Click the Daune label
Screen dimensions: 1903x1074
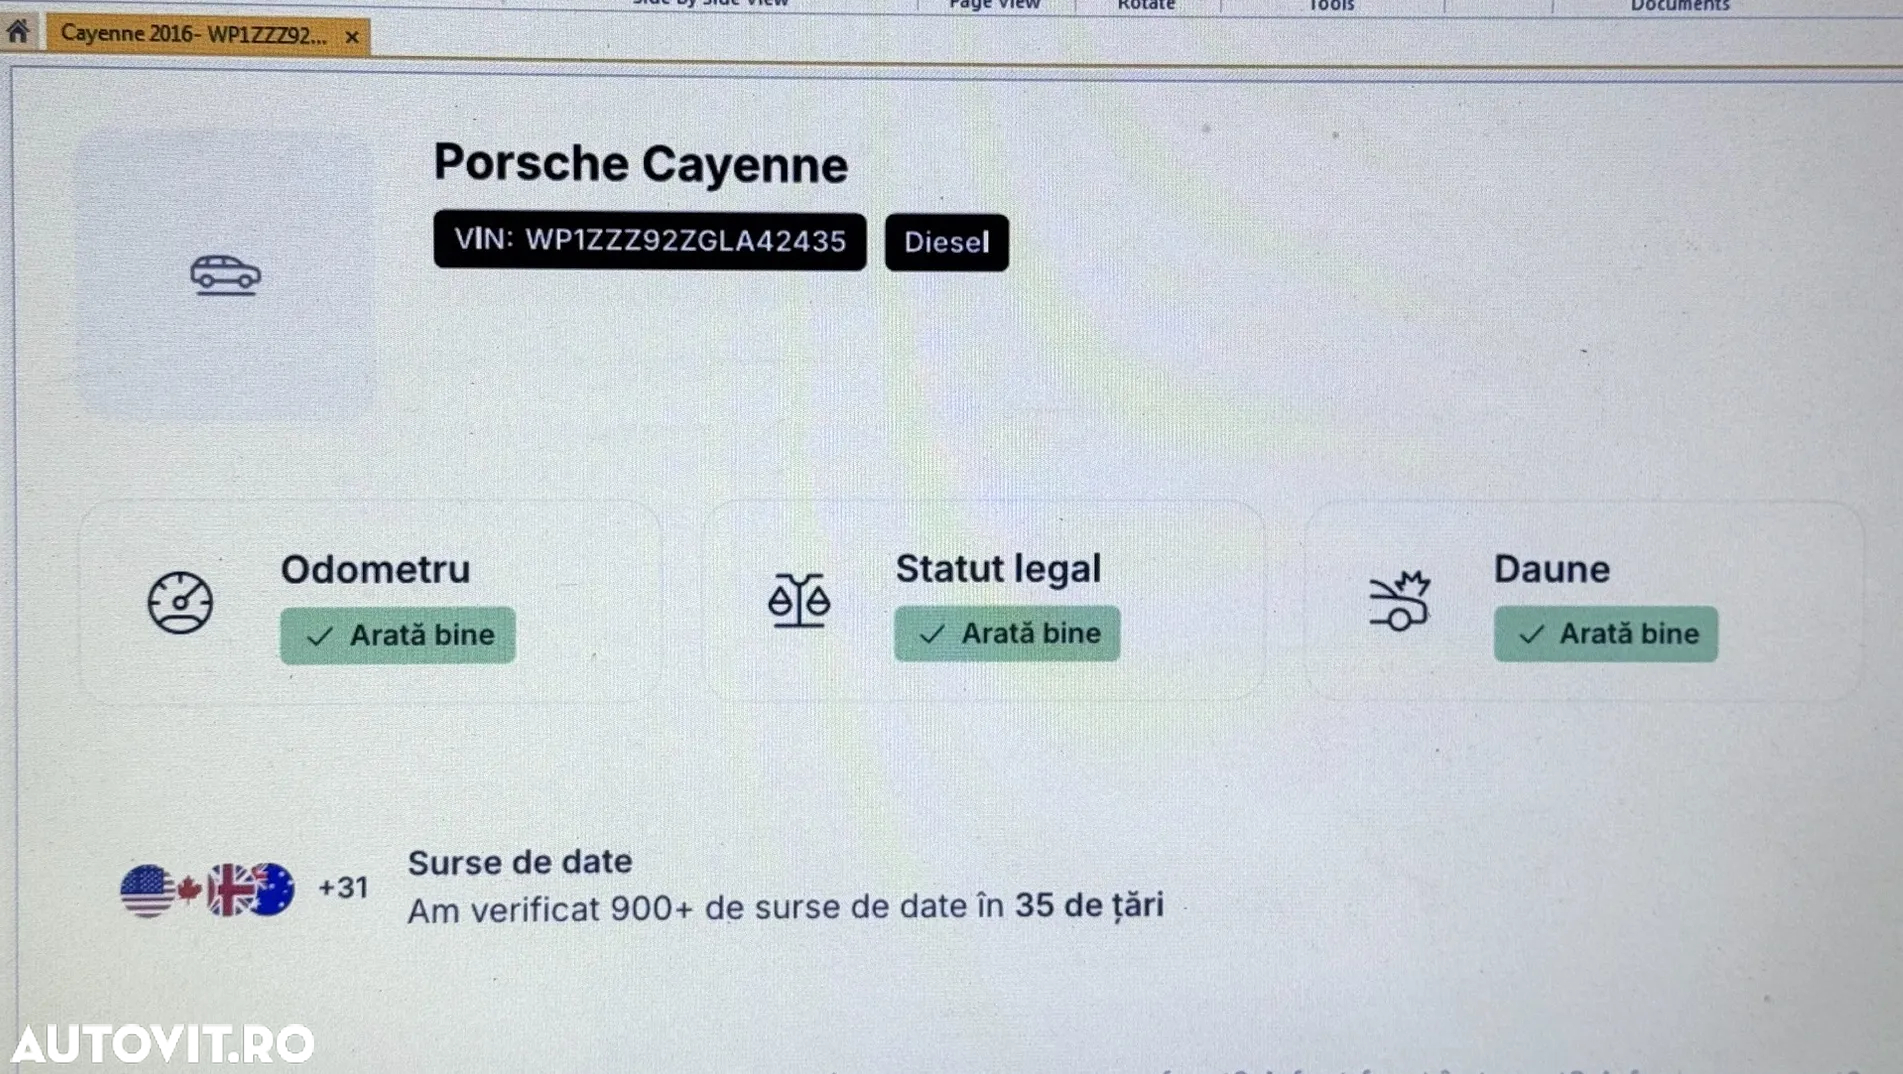tap(1551, 569)
